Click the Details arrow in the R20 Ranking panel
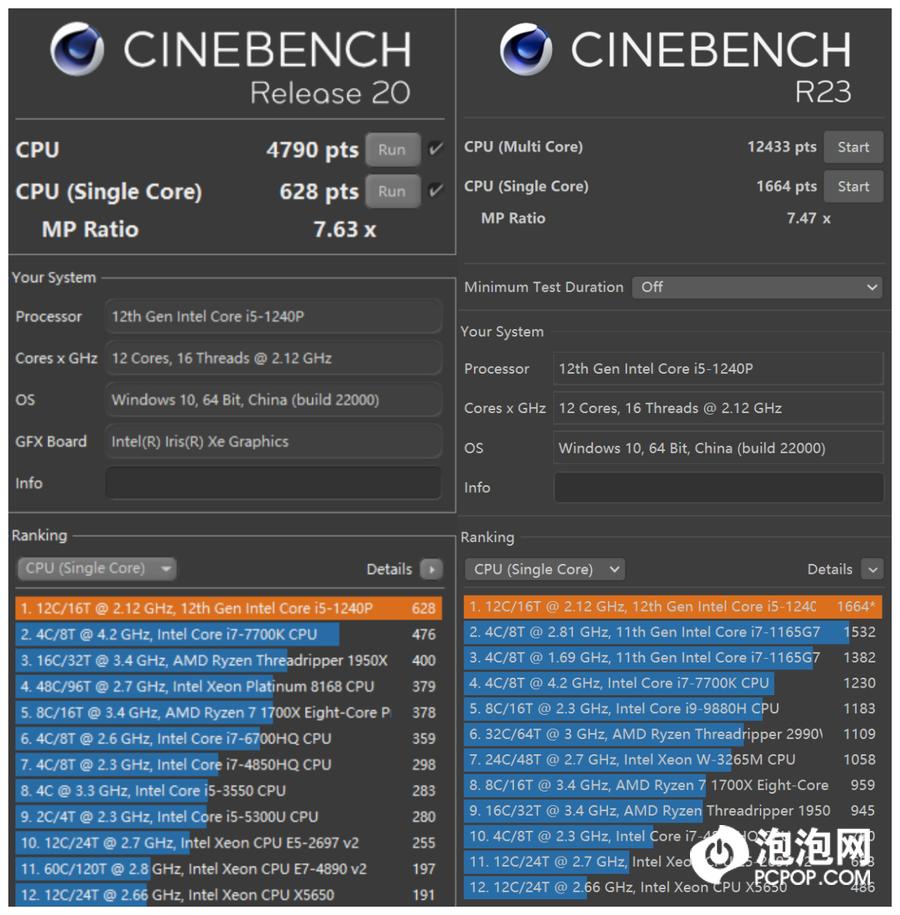The image size is (900, 915). point(429,569)
